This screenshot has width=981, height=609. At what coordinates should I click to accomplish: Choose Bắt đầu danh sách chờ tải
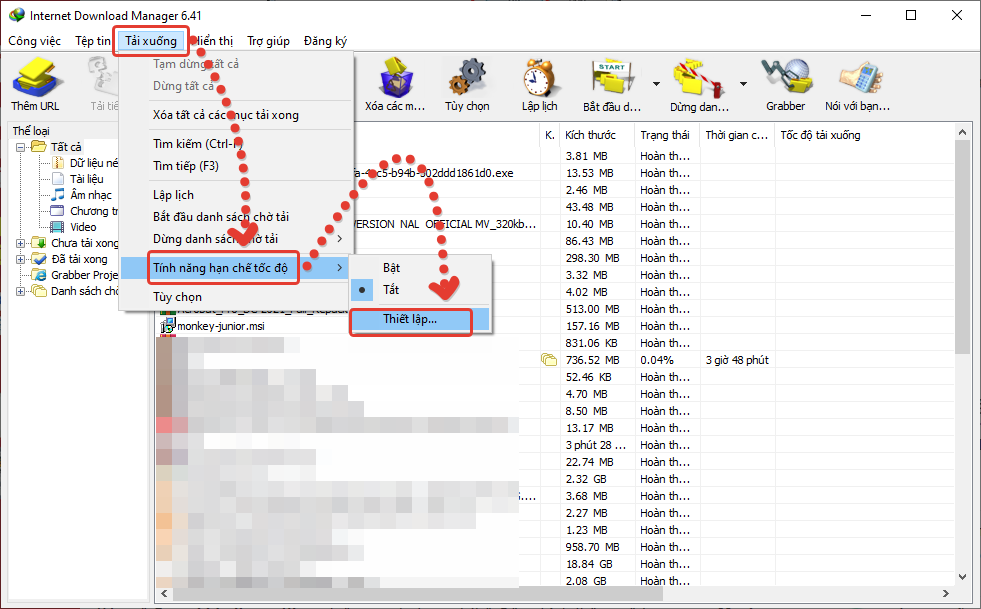pyautogui.click(x=235, y=217)
